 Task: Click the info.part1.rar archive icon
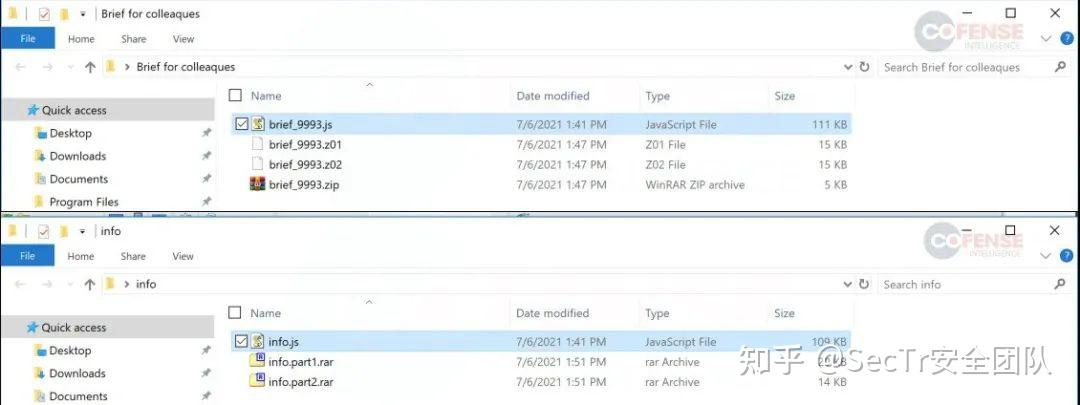coord(258,362)
